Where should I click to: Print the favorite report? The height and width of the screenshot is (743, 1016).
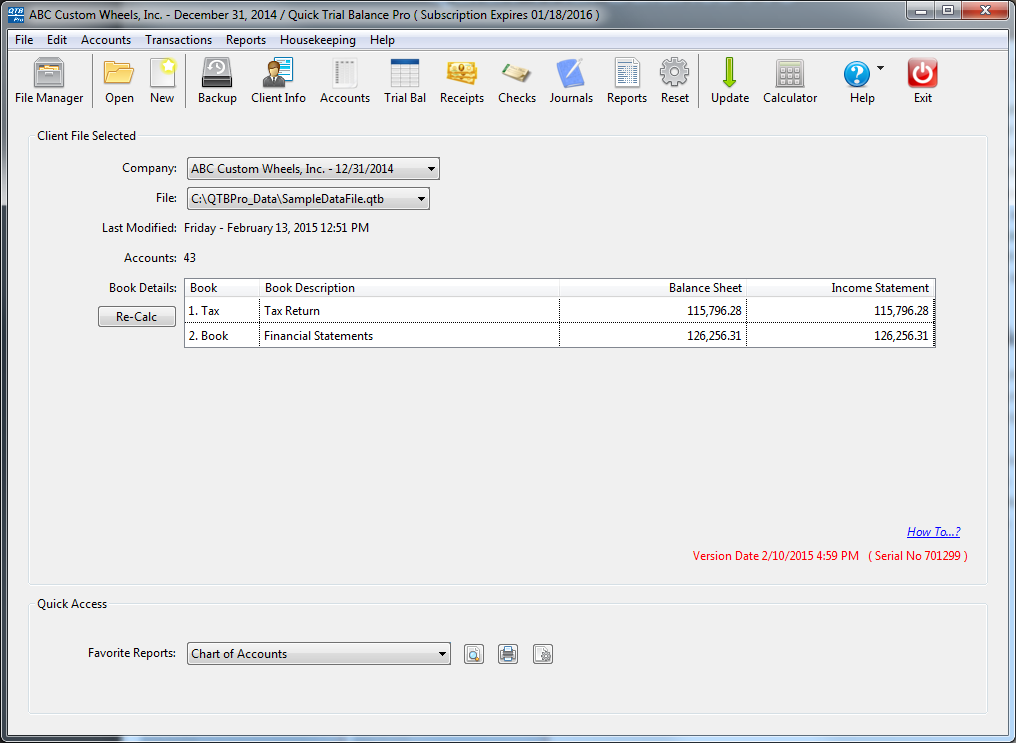pos(508,654)
